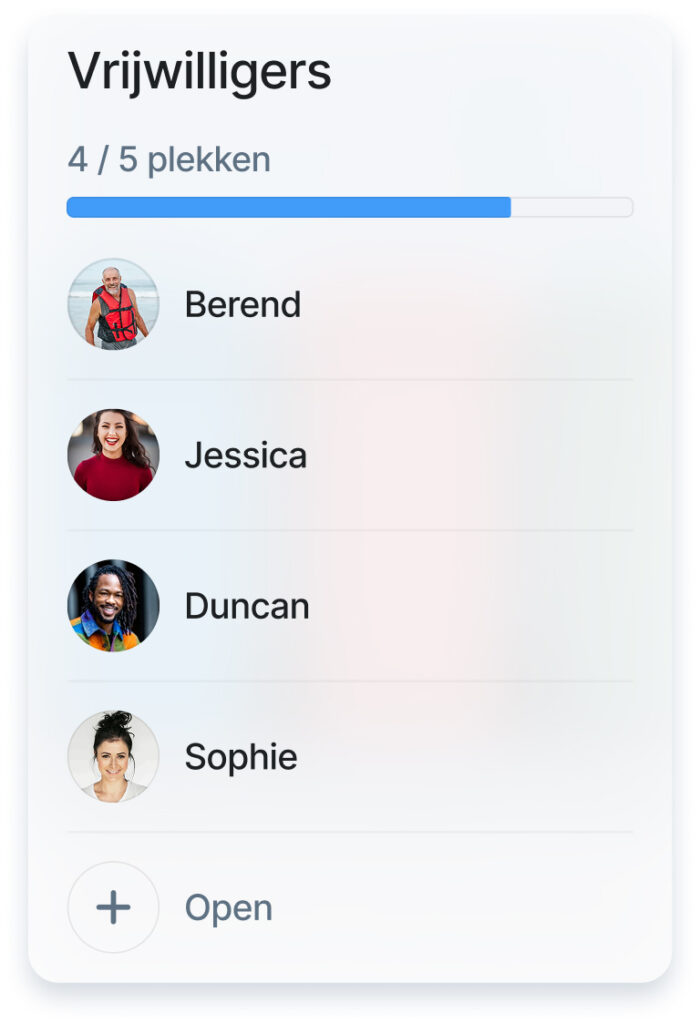Screen dimensions: 700x1024
Task: Click the separator above the Open row
Action: click(350, 832)
